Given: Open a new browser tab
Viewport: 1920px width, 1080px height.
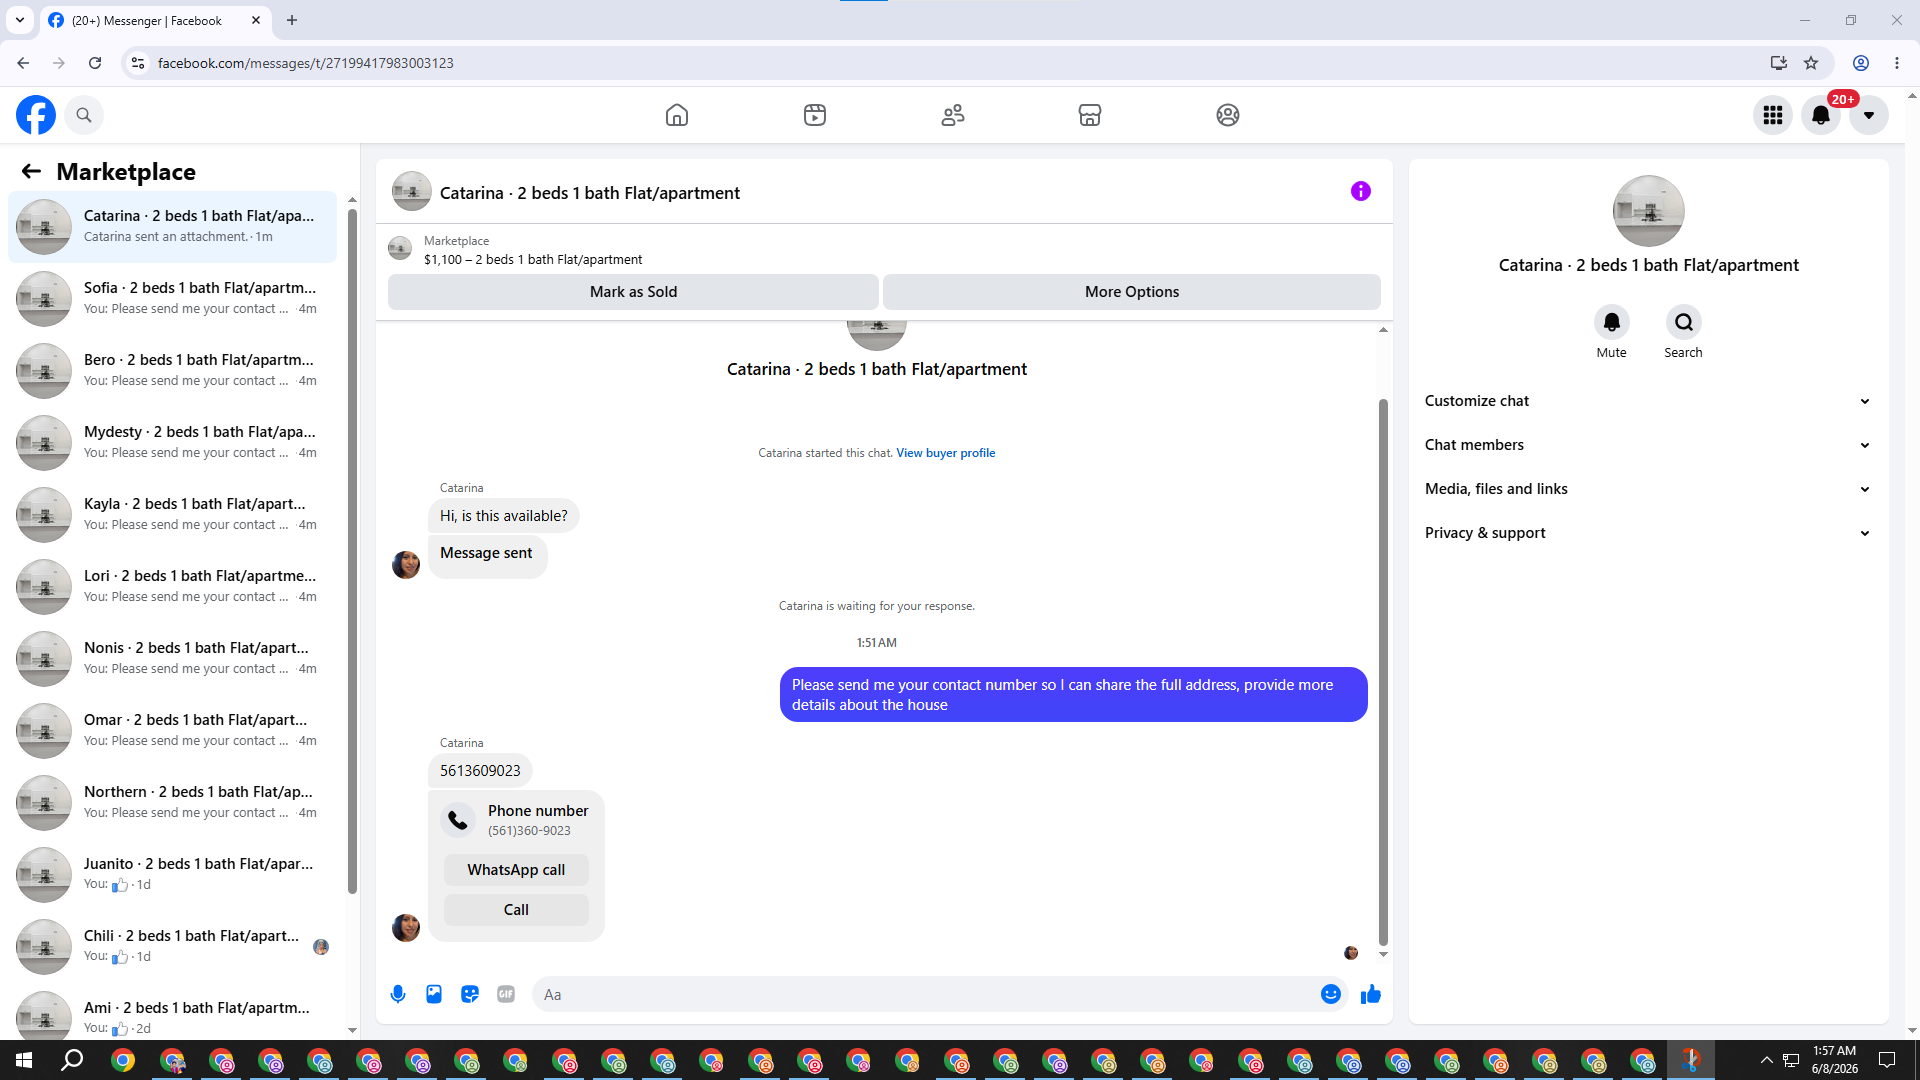Looking at the screenshot, I should (x=292, y=20).
